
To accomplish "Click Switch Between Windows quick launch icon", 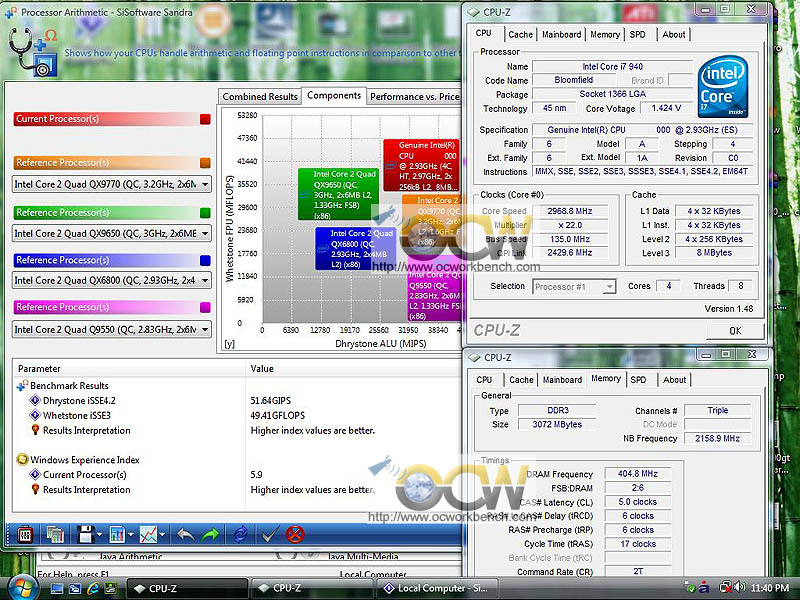I will (x=74, y=588).
